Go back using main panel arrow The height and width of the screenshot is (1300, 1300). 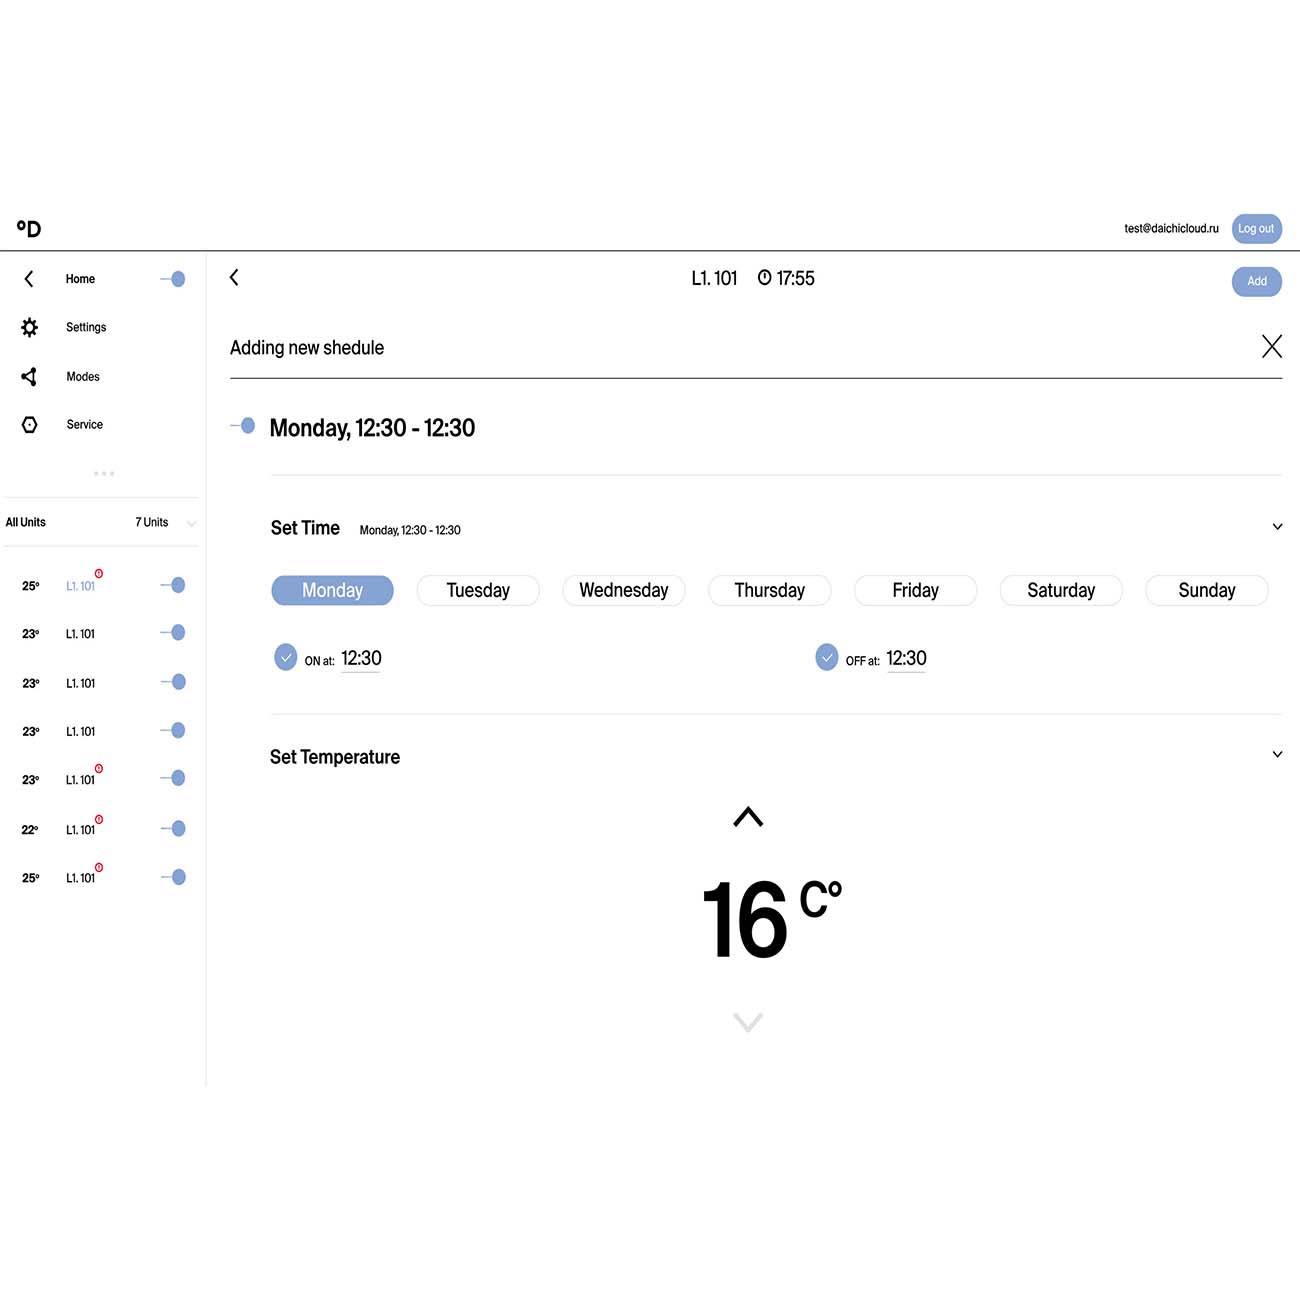(x=234, y=278)
